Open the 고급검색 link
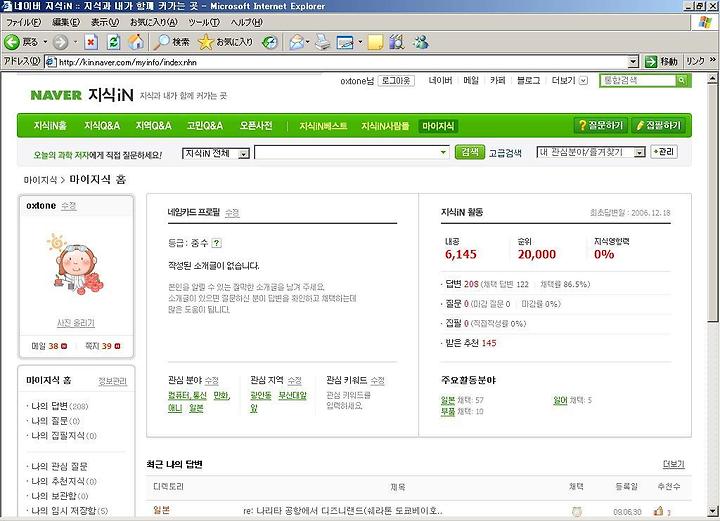 click(505, 153)
